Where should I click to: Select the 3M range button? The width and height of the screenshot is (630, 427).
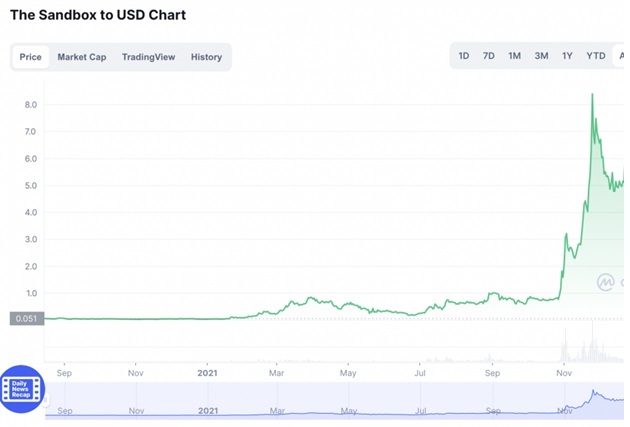click(541, 56)
